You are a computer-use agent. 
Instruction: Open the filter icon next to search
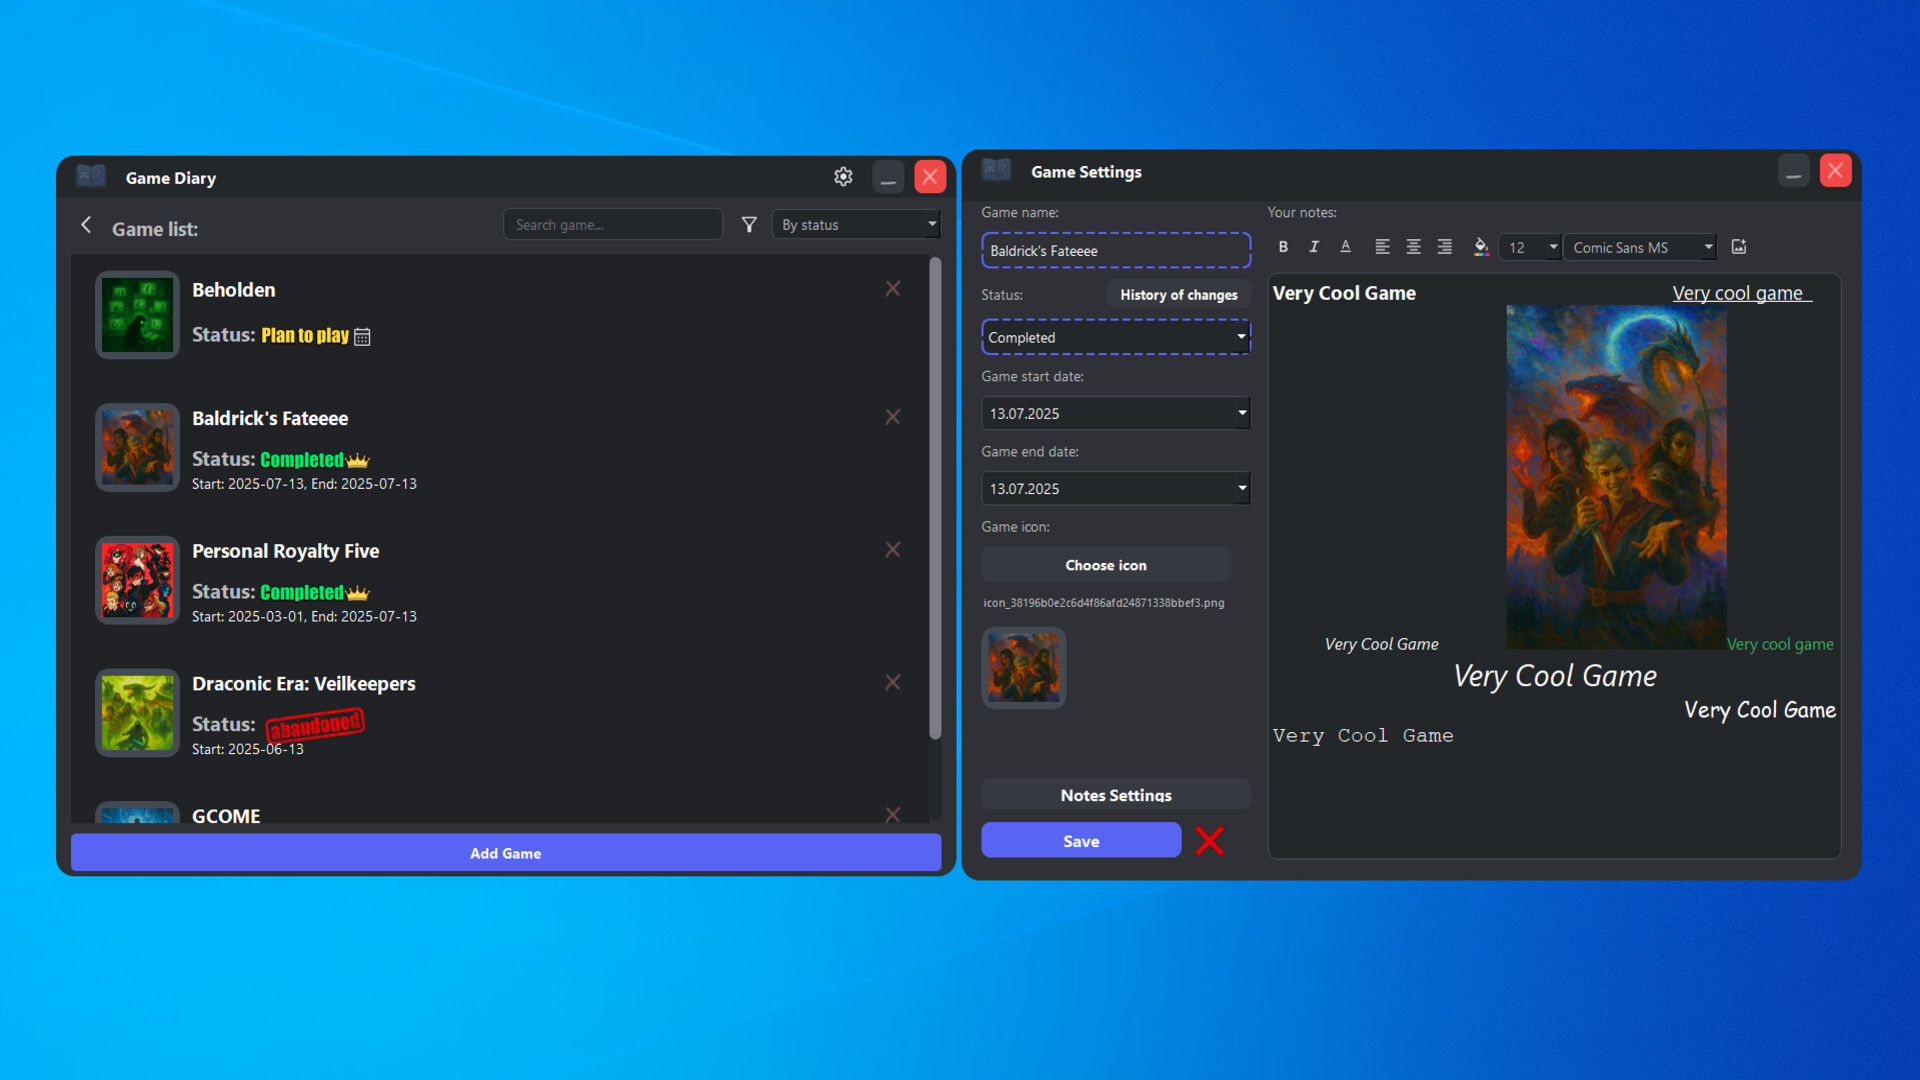[x=749, y=224]
